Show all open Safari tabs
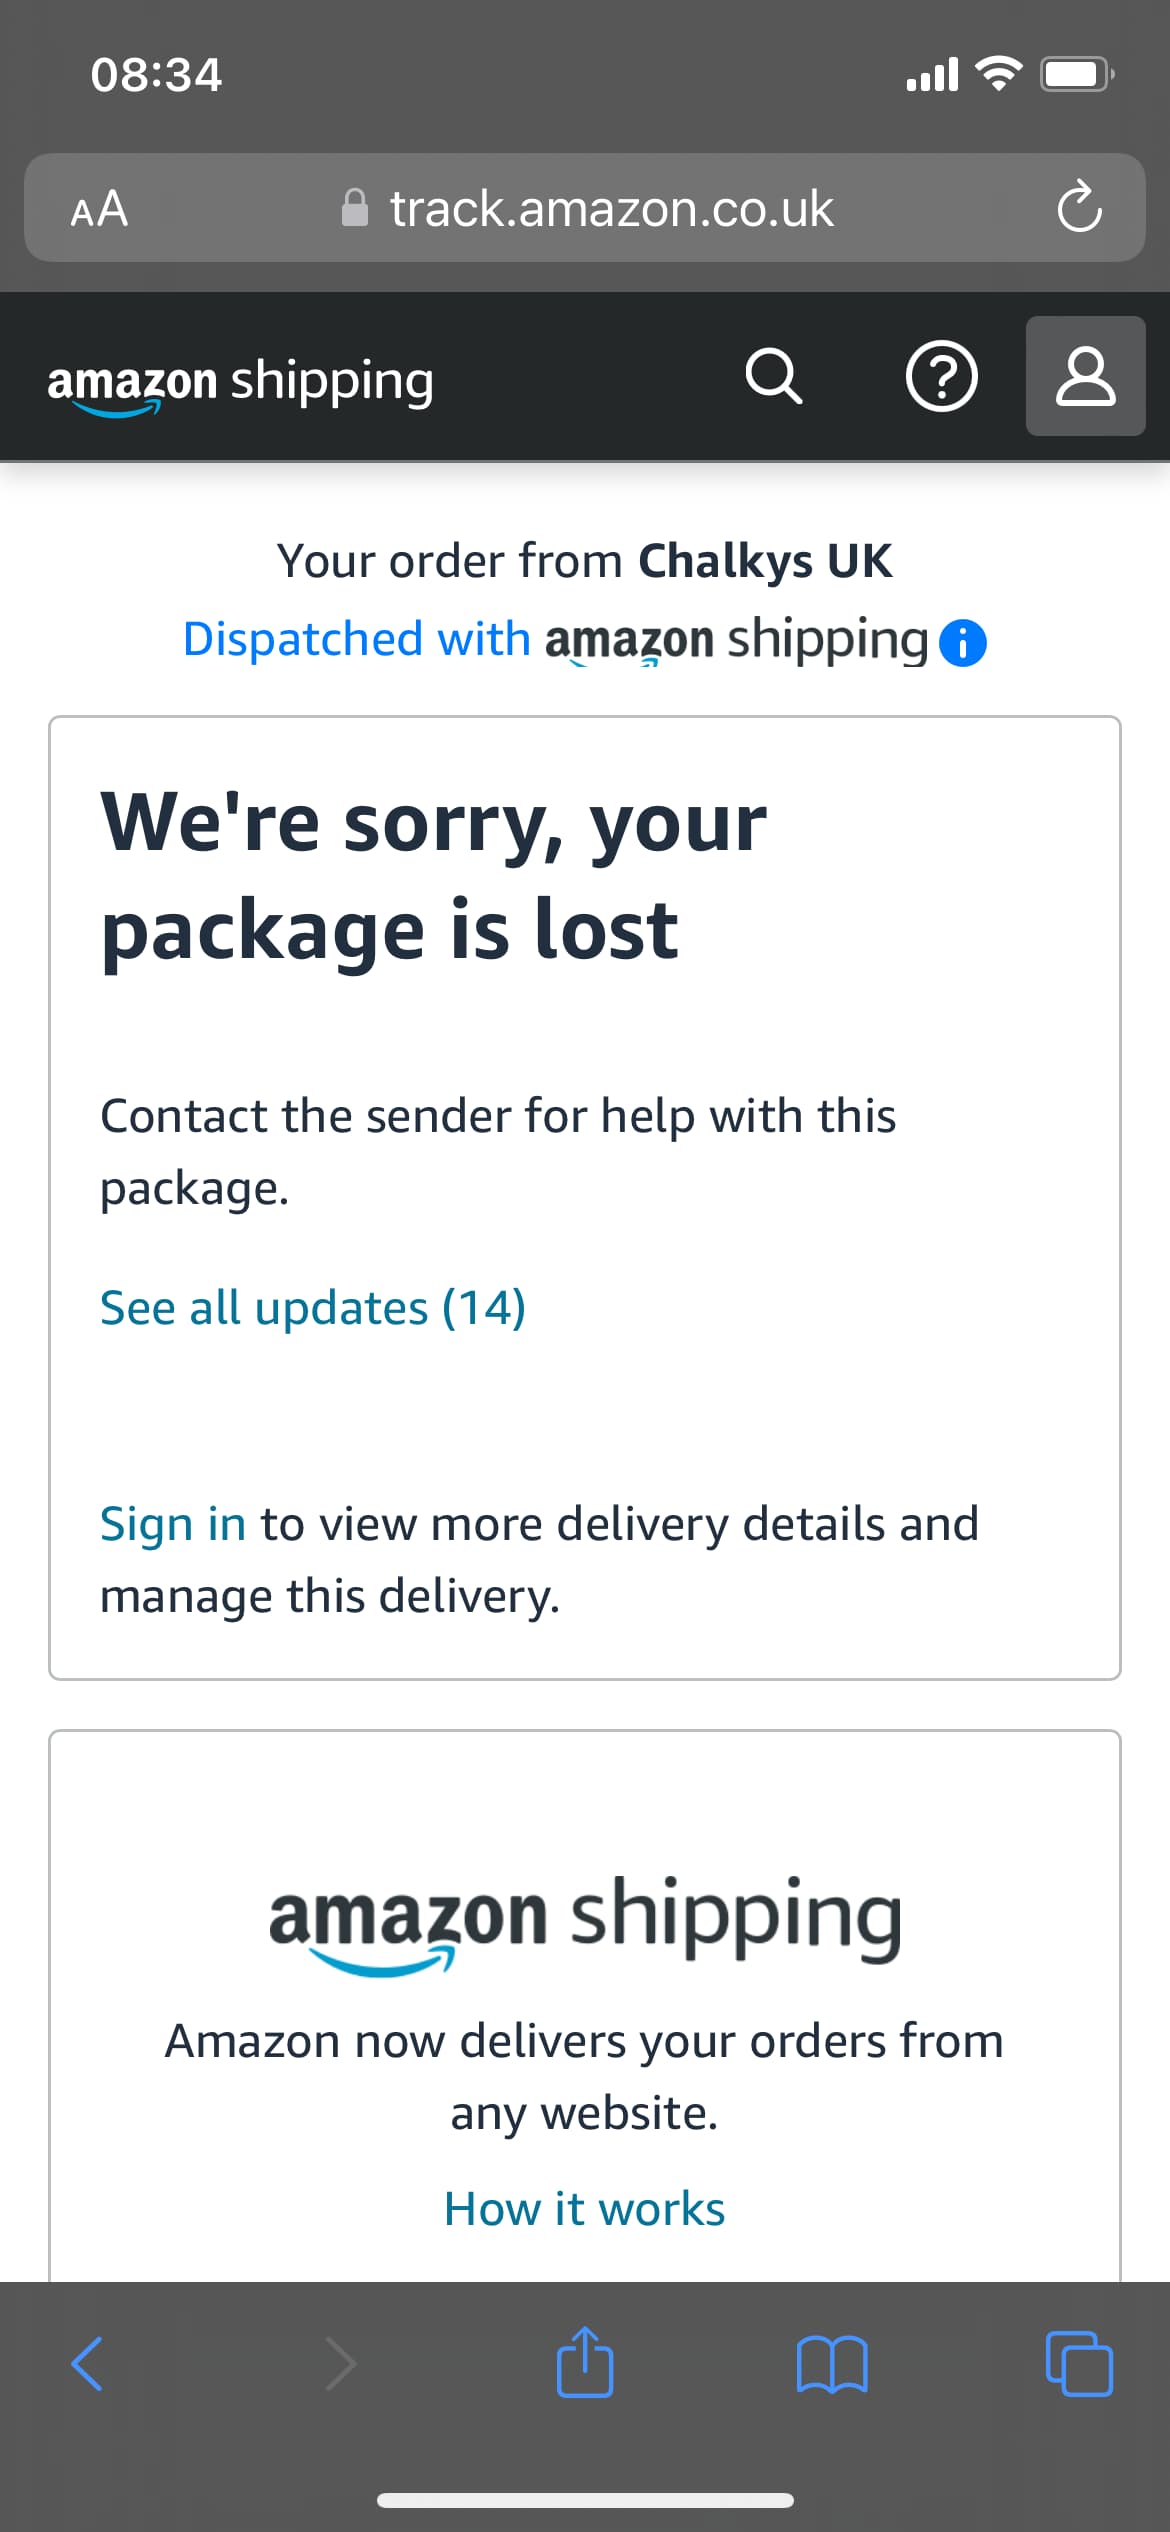The width and height of the screenshot is (1170, 2532). tap(1078, 2364)
